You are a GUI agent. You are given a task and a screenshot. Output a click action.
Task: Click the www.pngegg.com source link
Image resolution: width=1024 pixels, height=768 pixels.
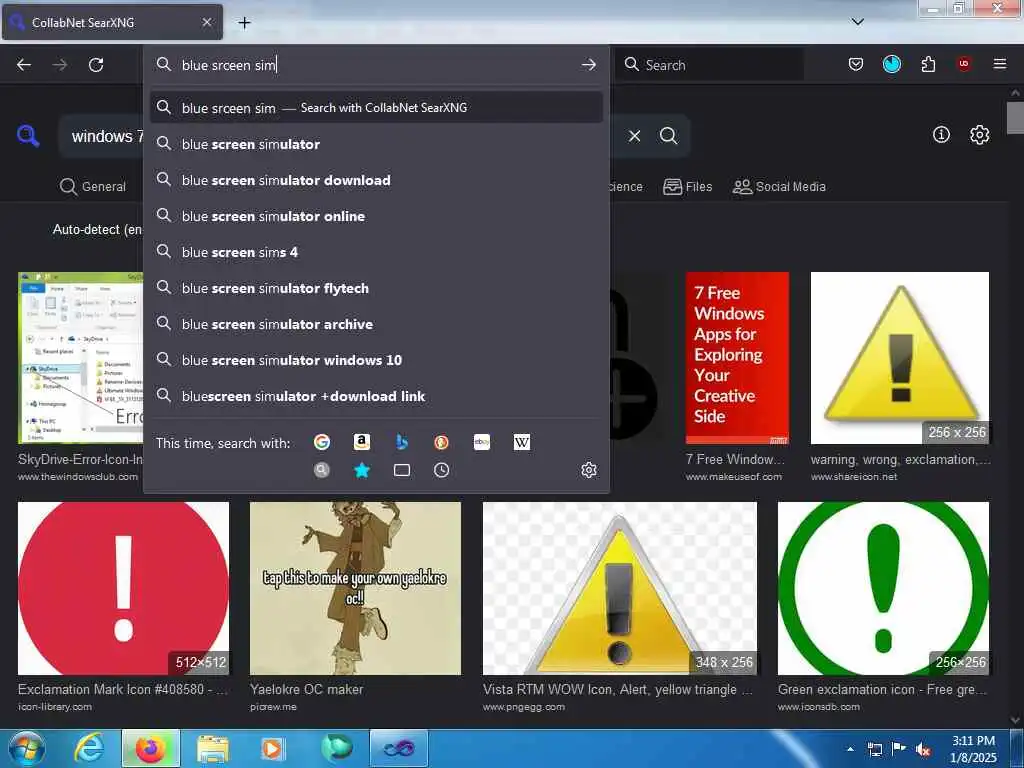coord(524,707)
